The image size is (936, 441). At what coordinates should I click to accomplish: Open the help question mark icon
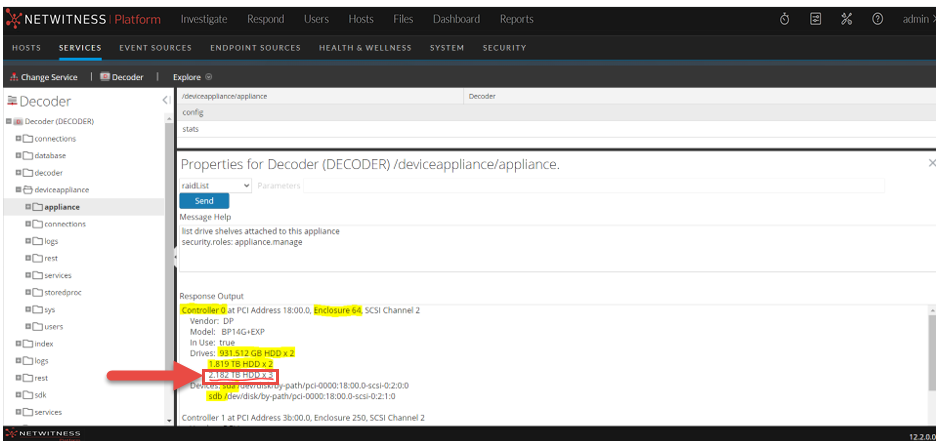pos(877,19)
